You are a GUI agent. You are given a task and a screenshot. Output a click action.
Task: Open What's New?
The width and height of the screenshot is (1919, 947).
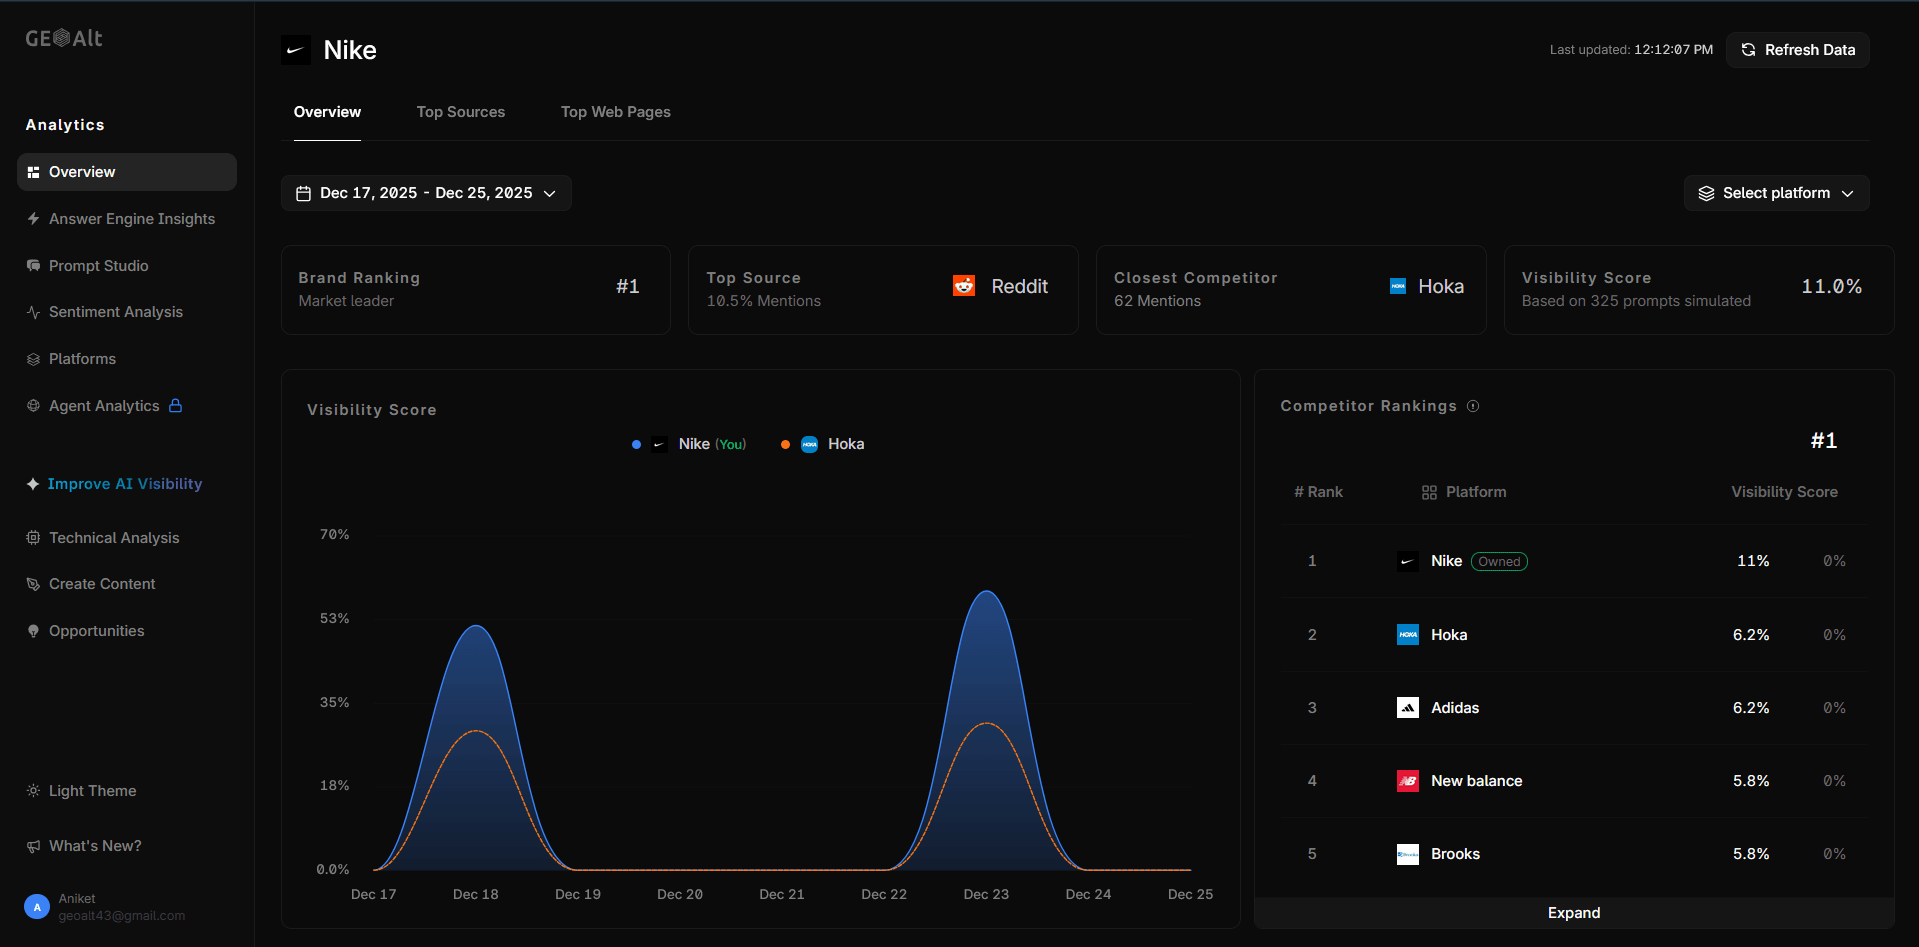tap(127, 846)
